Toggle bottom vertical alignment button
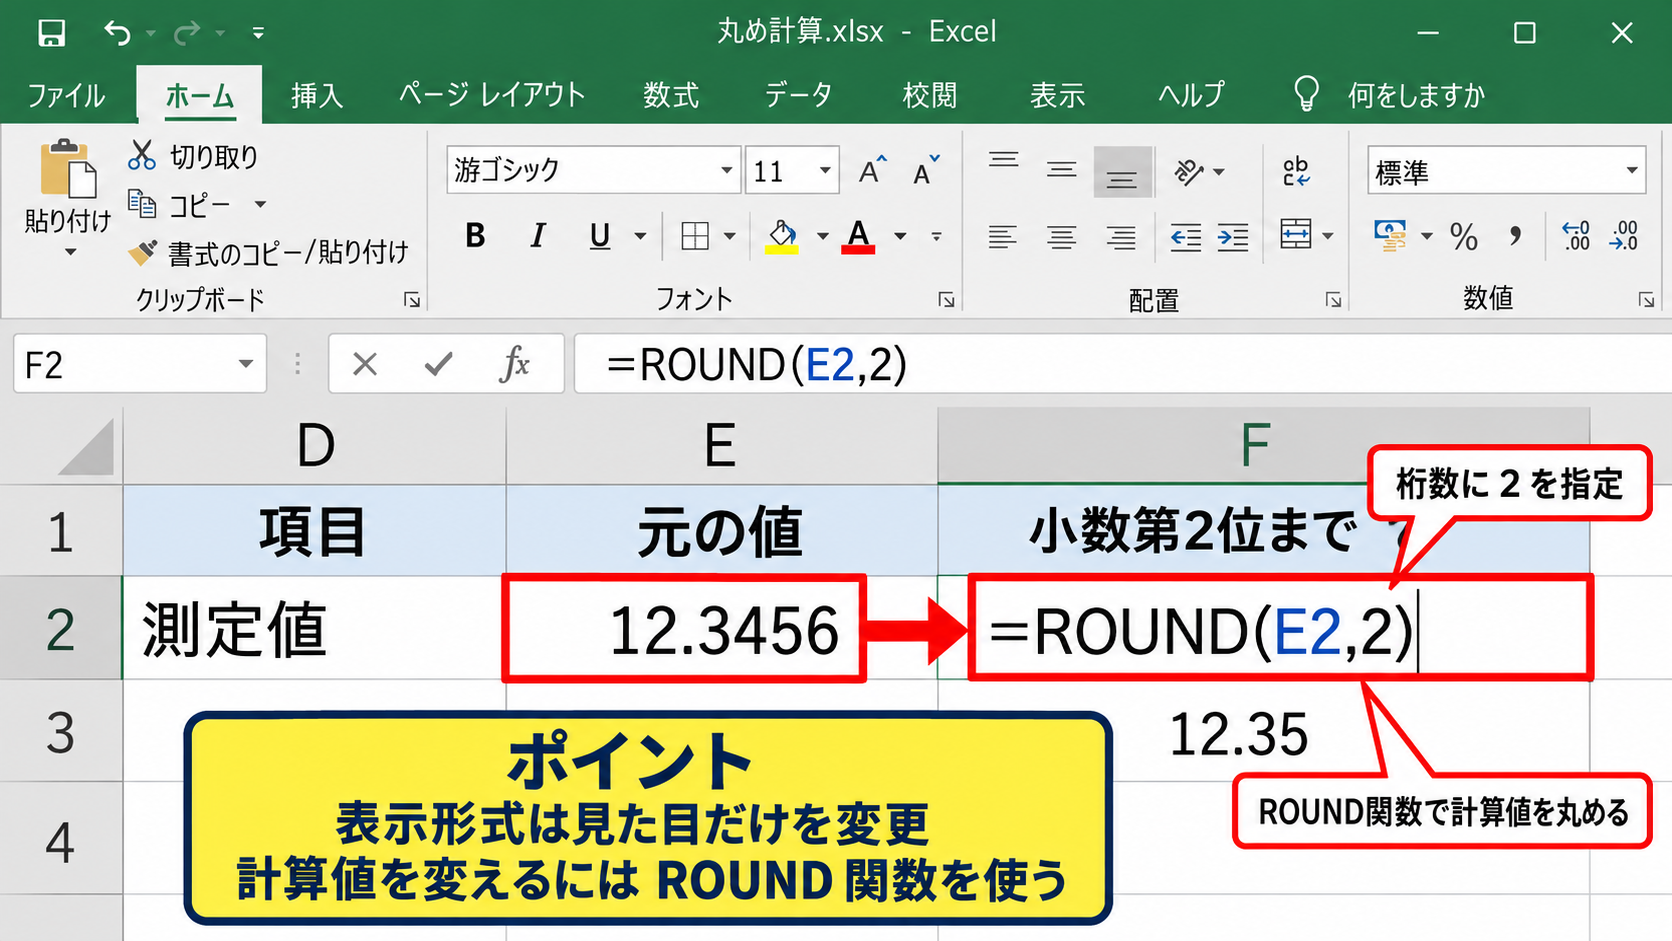 [1122, 172]
